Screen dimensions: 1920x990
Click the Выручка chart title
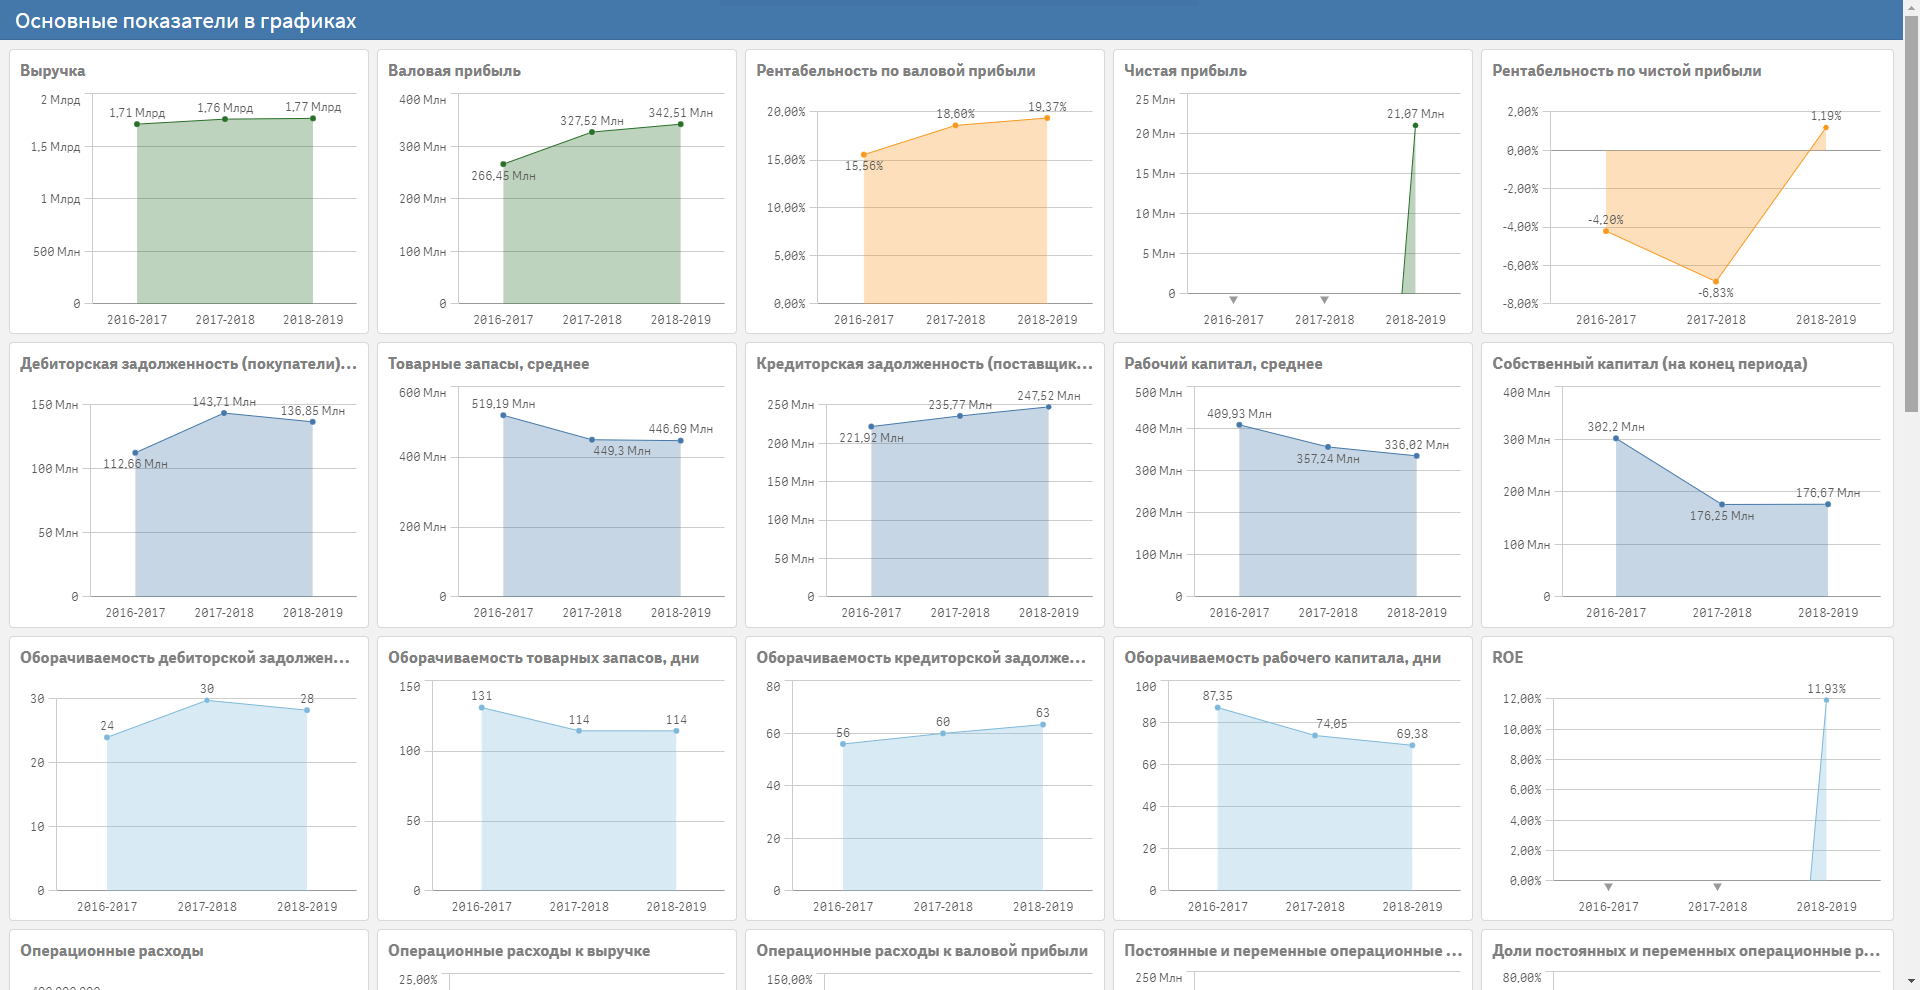click(53, 71)
